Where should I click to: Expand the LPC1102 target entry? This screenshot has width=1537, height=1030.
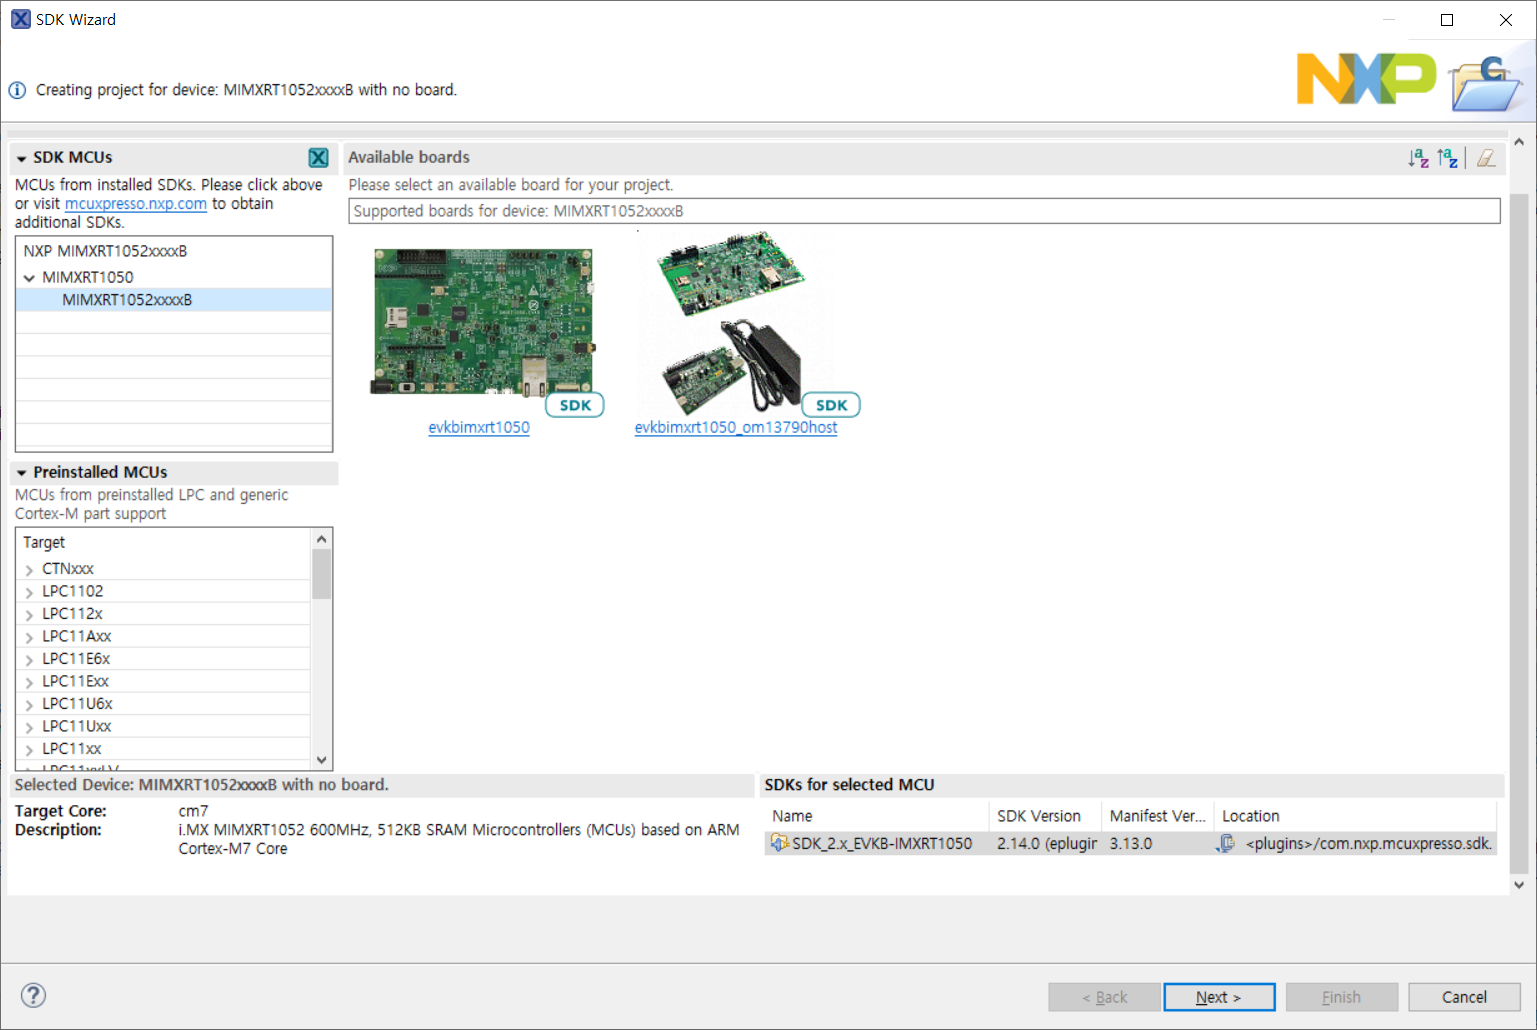point(28,590)
